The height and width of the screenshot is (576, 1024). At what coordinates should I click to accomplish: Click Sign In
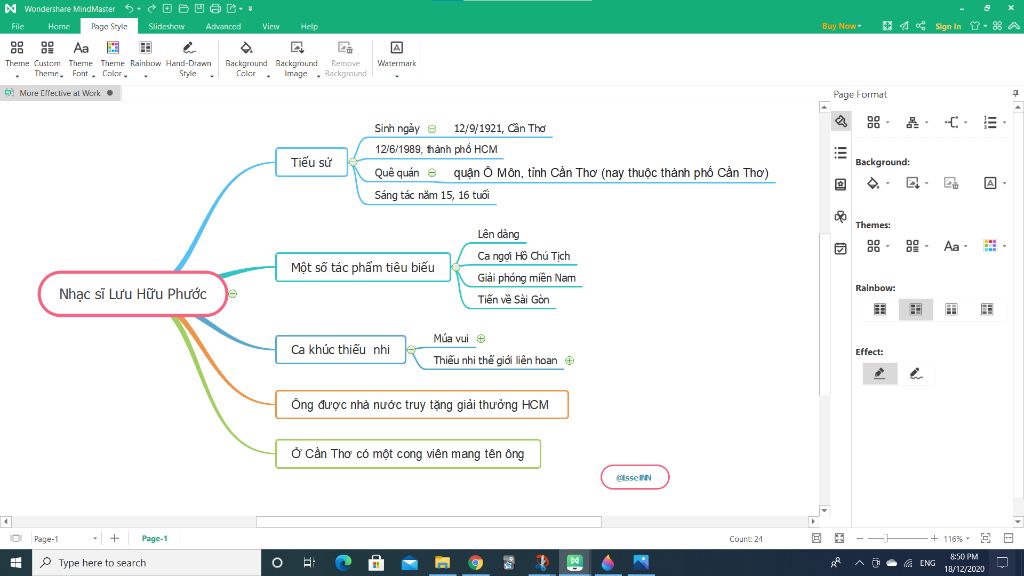click(x=948, y=26)
